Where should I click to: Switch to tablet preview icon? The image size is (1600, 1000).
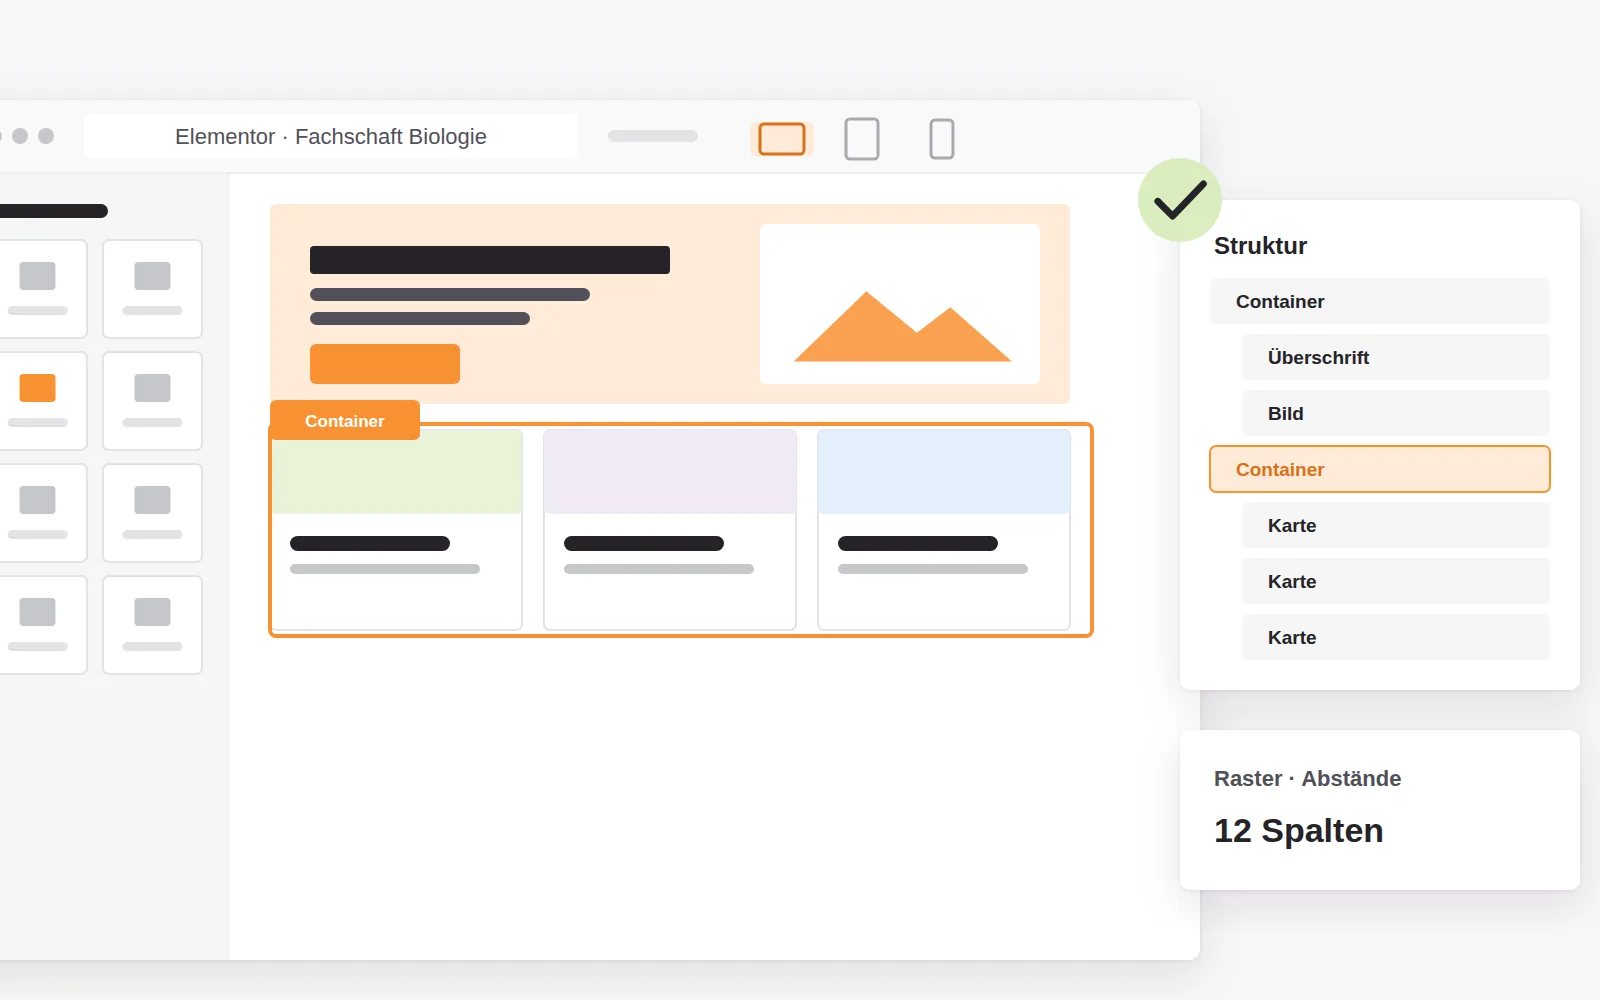862,139
